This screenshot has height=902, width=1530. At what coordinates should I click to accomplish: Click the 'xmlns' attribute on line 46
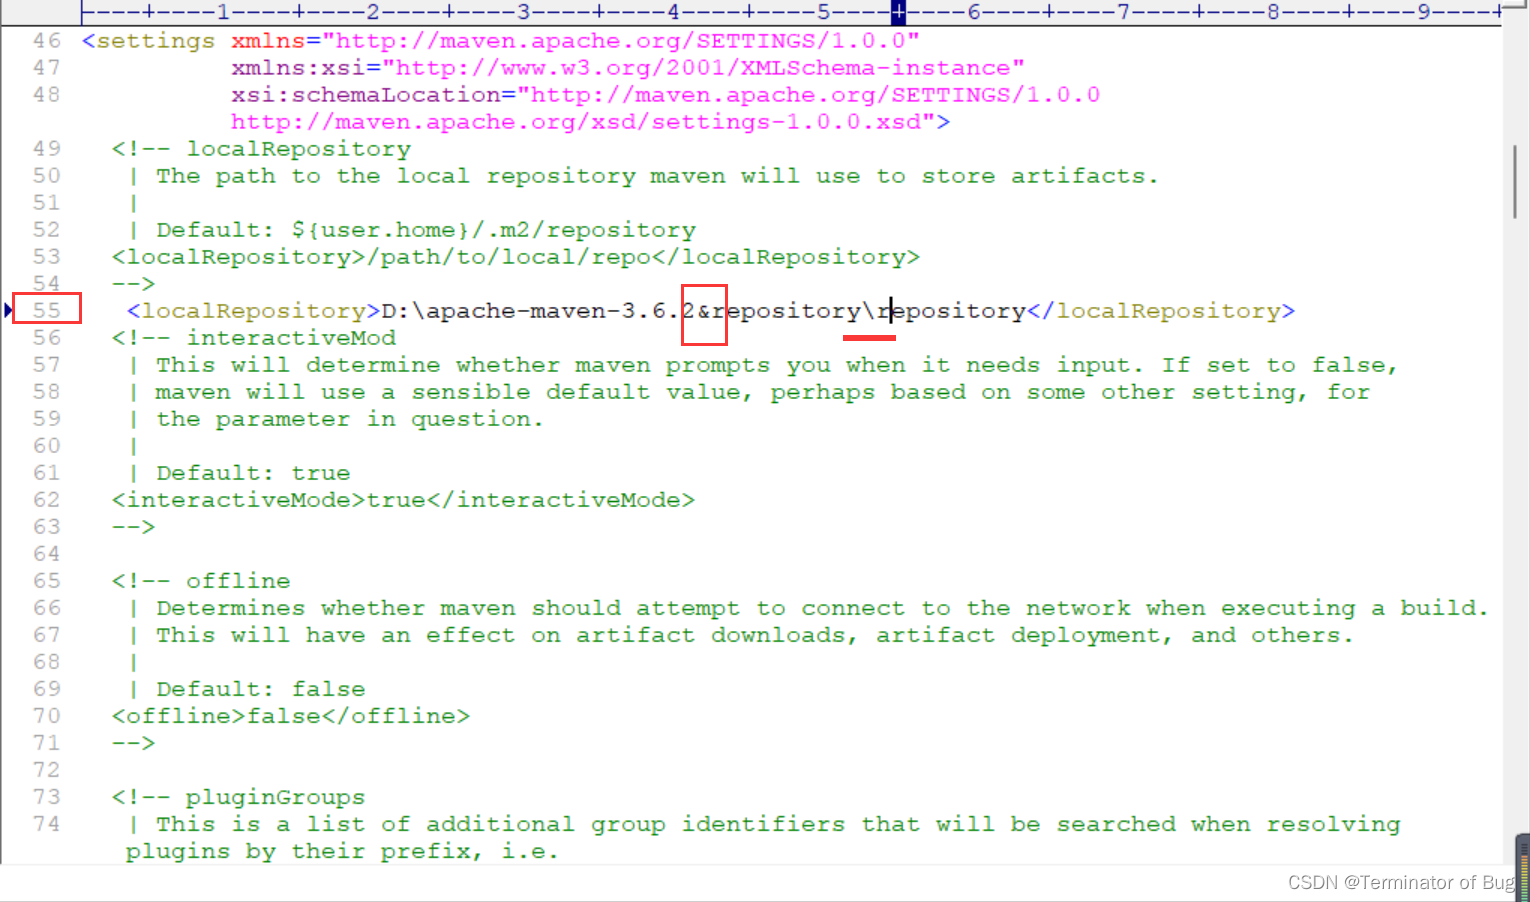tap(268, 41)
